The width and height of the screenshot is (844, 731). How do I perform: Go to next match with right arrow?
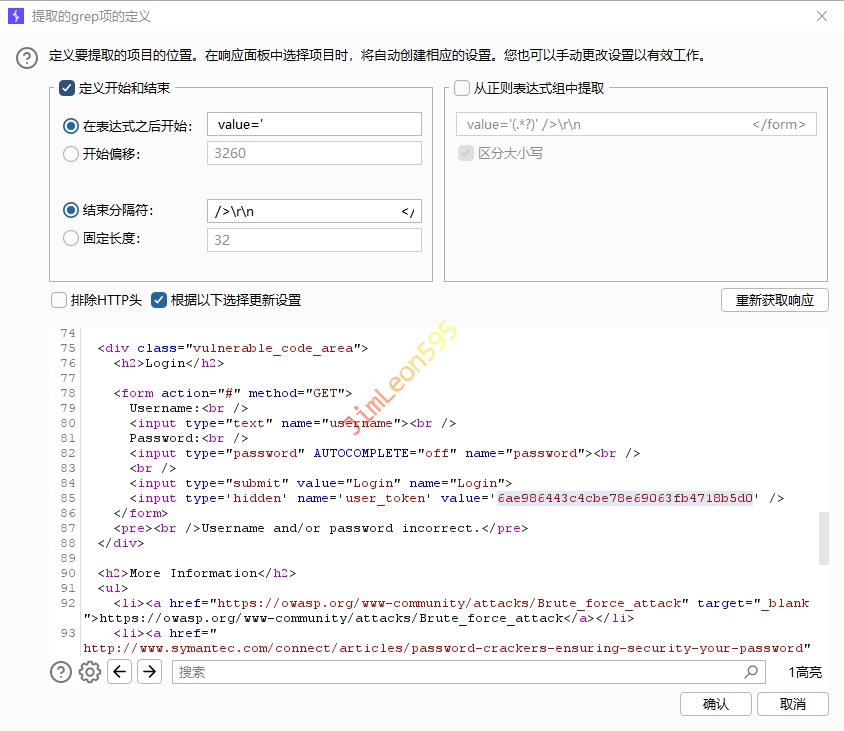tap(149, 672)
